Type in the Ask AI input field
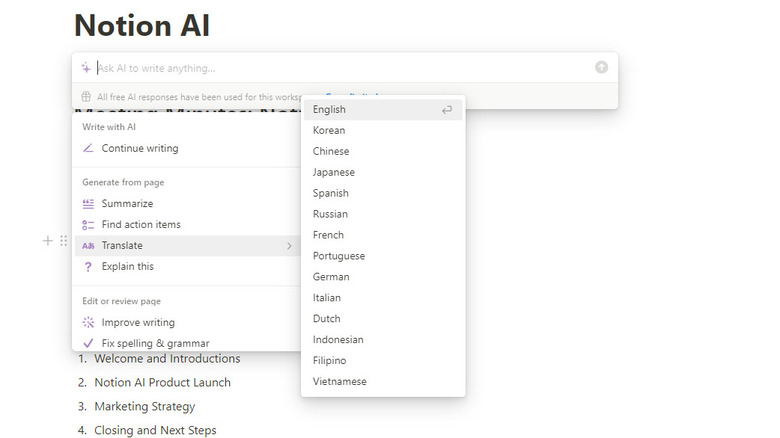 [x=340, y=68]
